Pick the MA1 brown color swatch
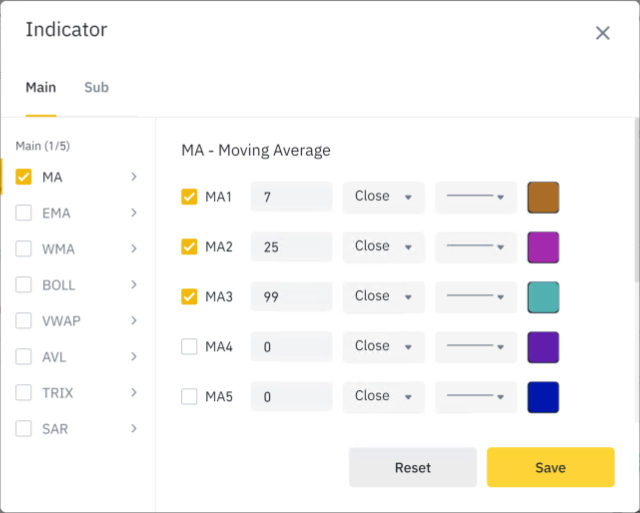640x513 pixels. (543, 197)
